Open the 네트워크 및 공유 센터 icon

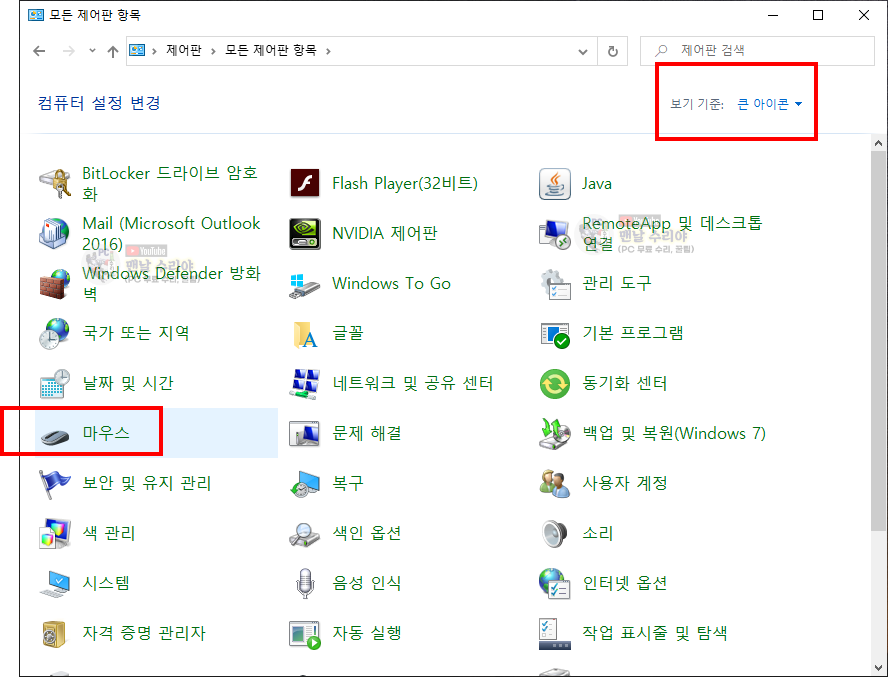tap(305, 383)
